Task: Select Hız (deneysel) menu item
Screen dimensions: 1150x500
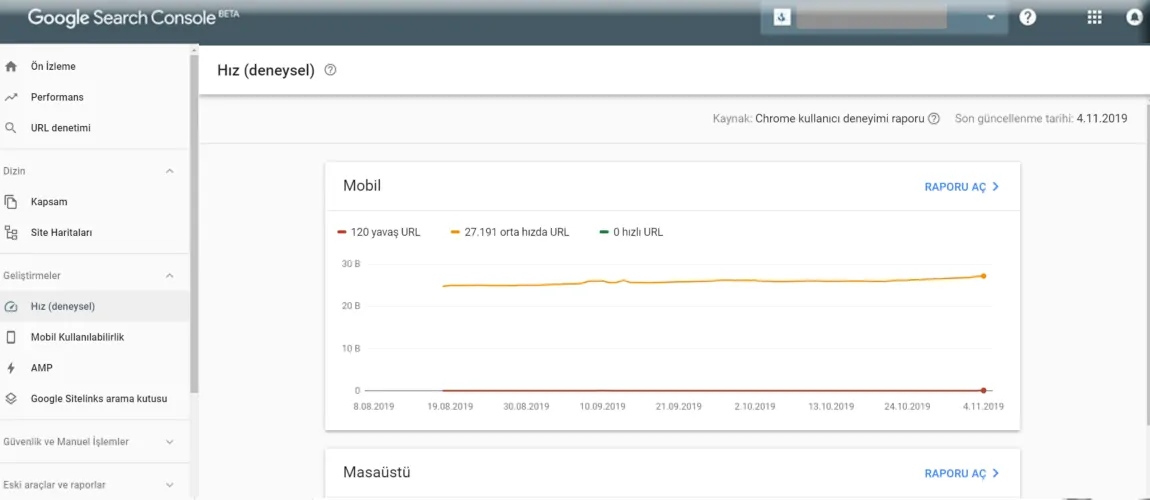Action: (95, 306)
